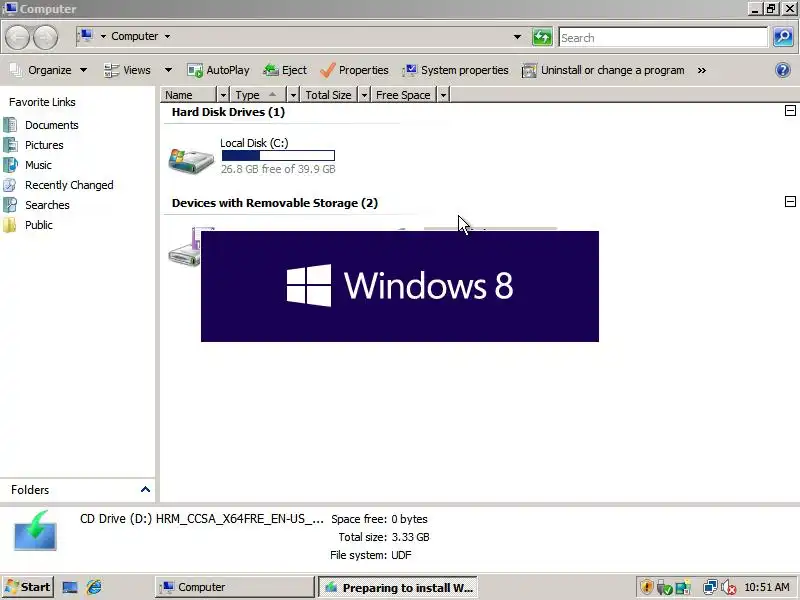
Task: Click the Show Desktop quick launch icon
Action: click(70, 587)
